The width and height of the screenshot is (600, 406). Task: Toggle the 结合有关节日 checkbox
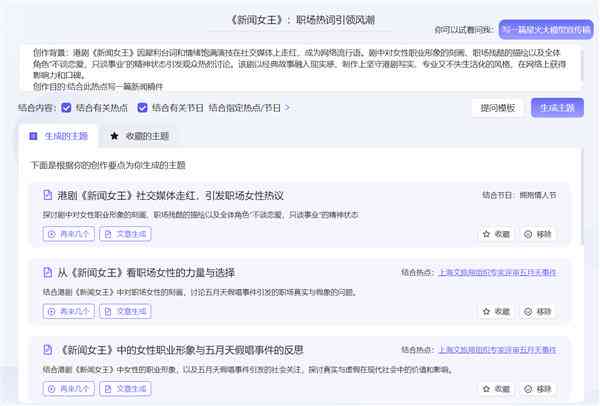point(142,108)
